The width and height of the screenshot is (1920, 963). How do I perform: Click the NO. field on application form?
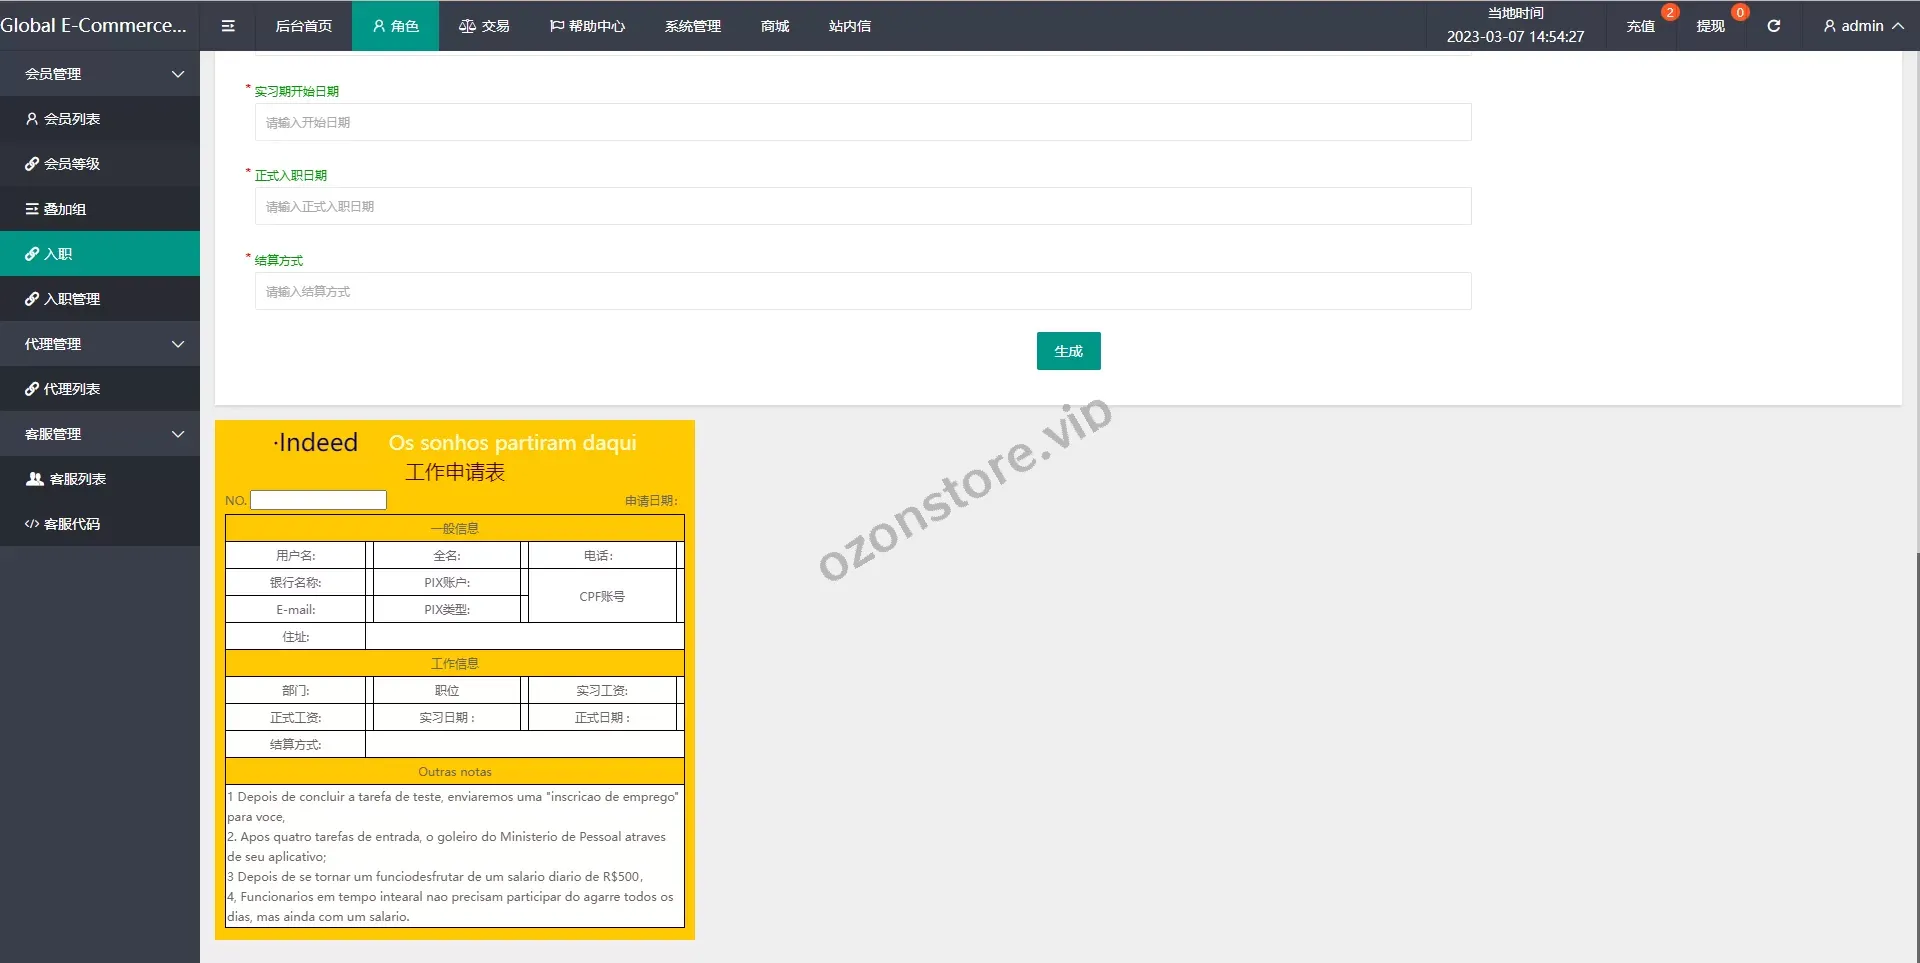pyautogui.click(x=318, y=500)
